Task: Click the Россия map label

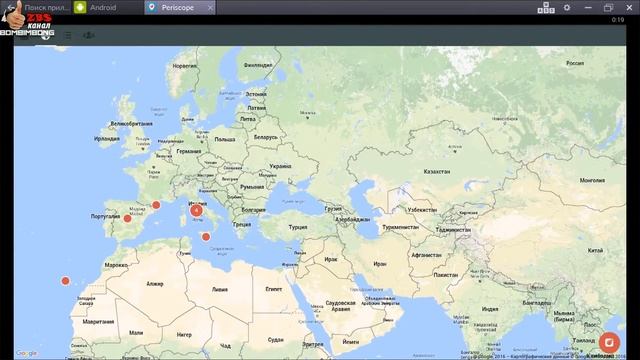Action: 575,63
